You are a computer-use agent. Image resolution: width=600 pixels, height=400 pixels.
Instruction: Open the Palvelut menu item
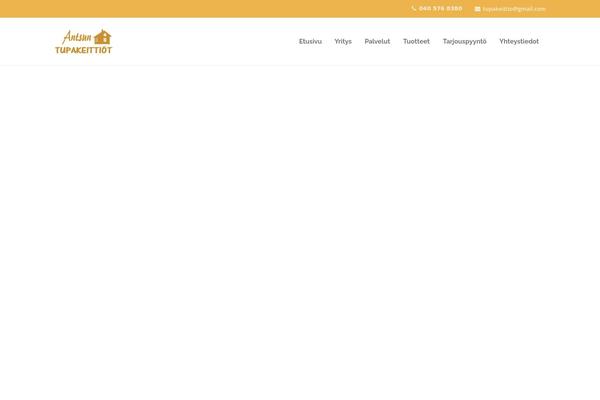point(377,41)
